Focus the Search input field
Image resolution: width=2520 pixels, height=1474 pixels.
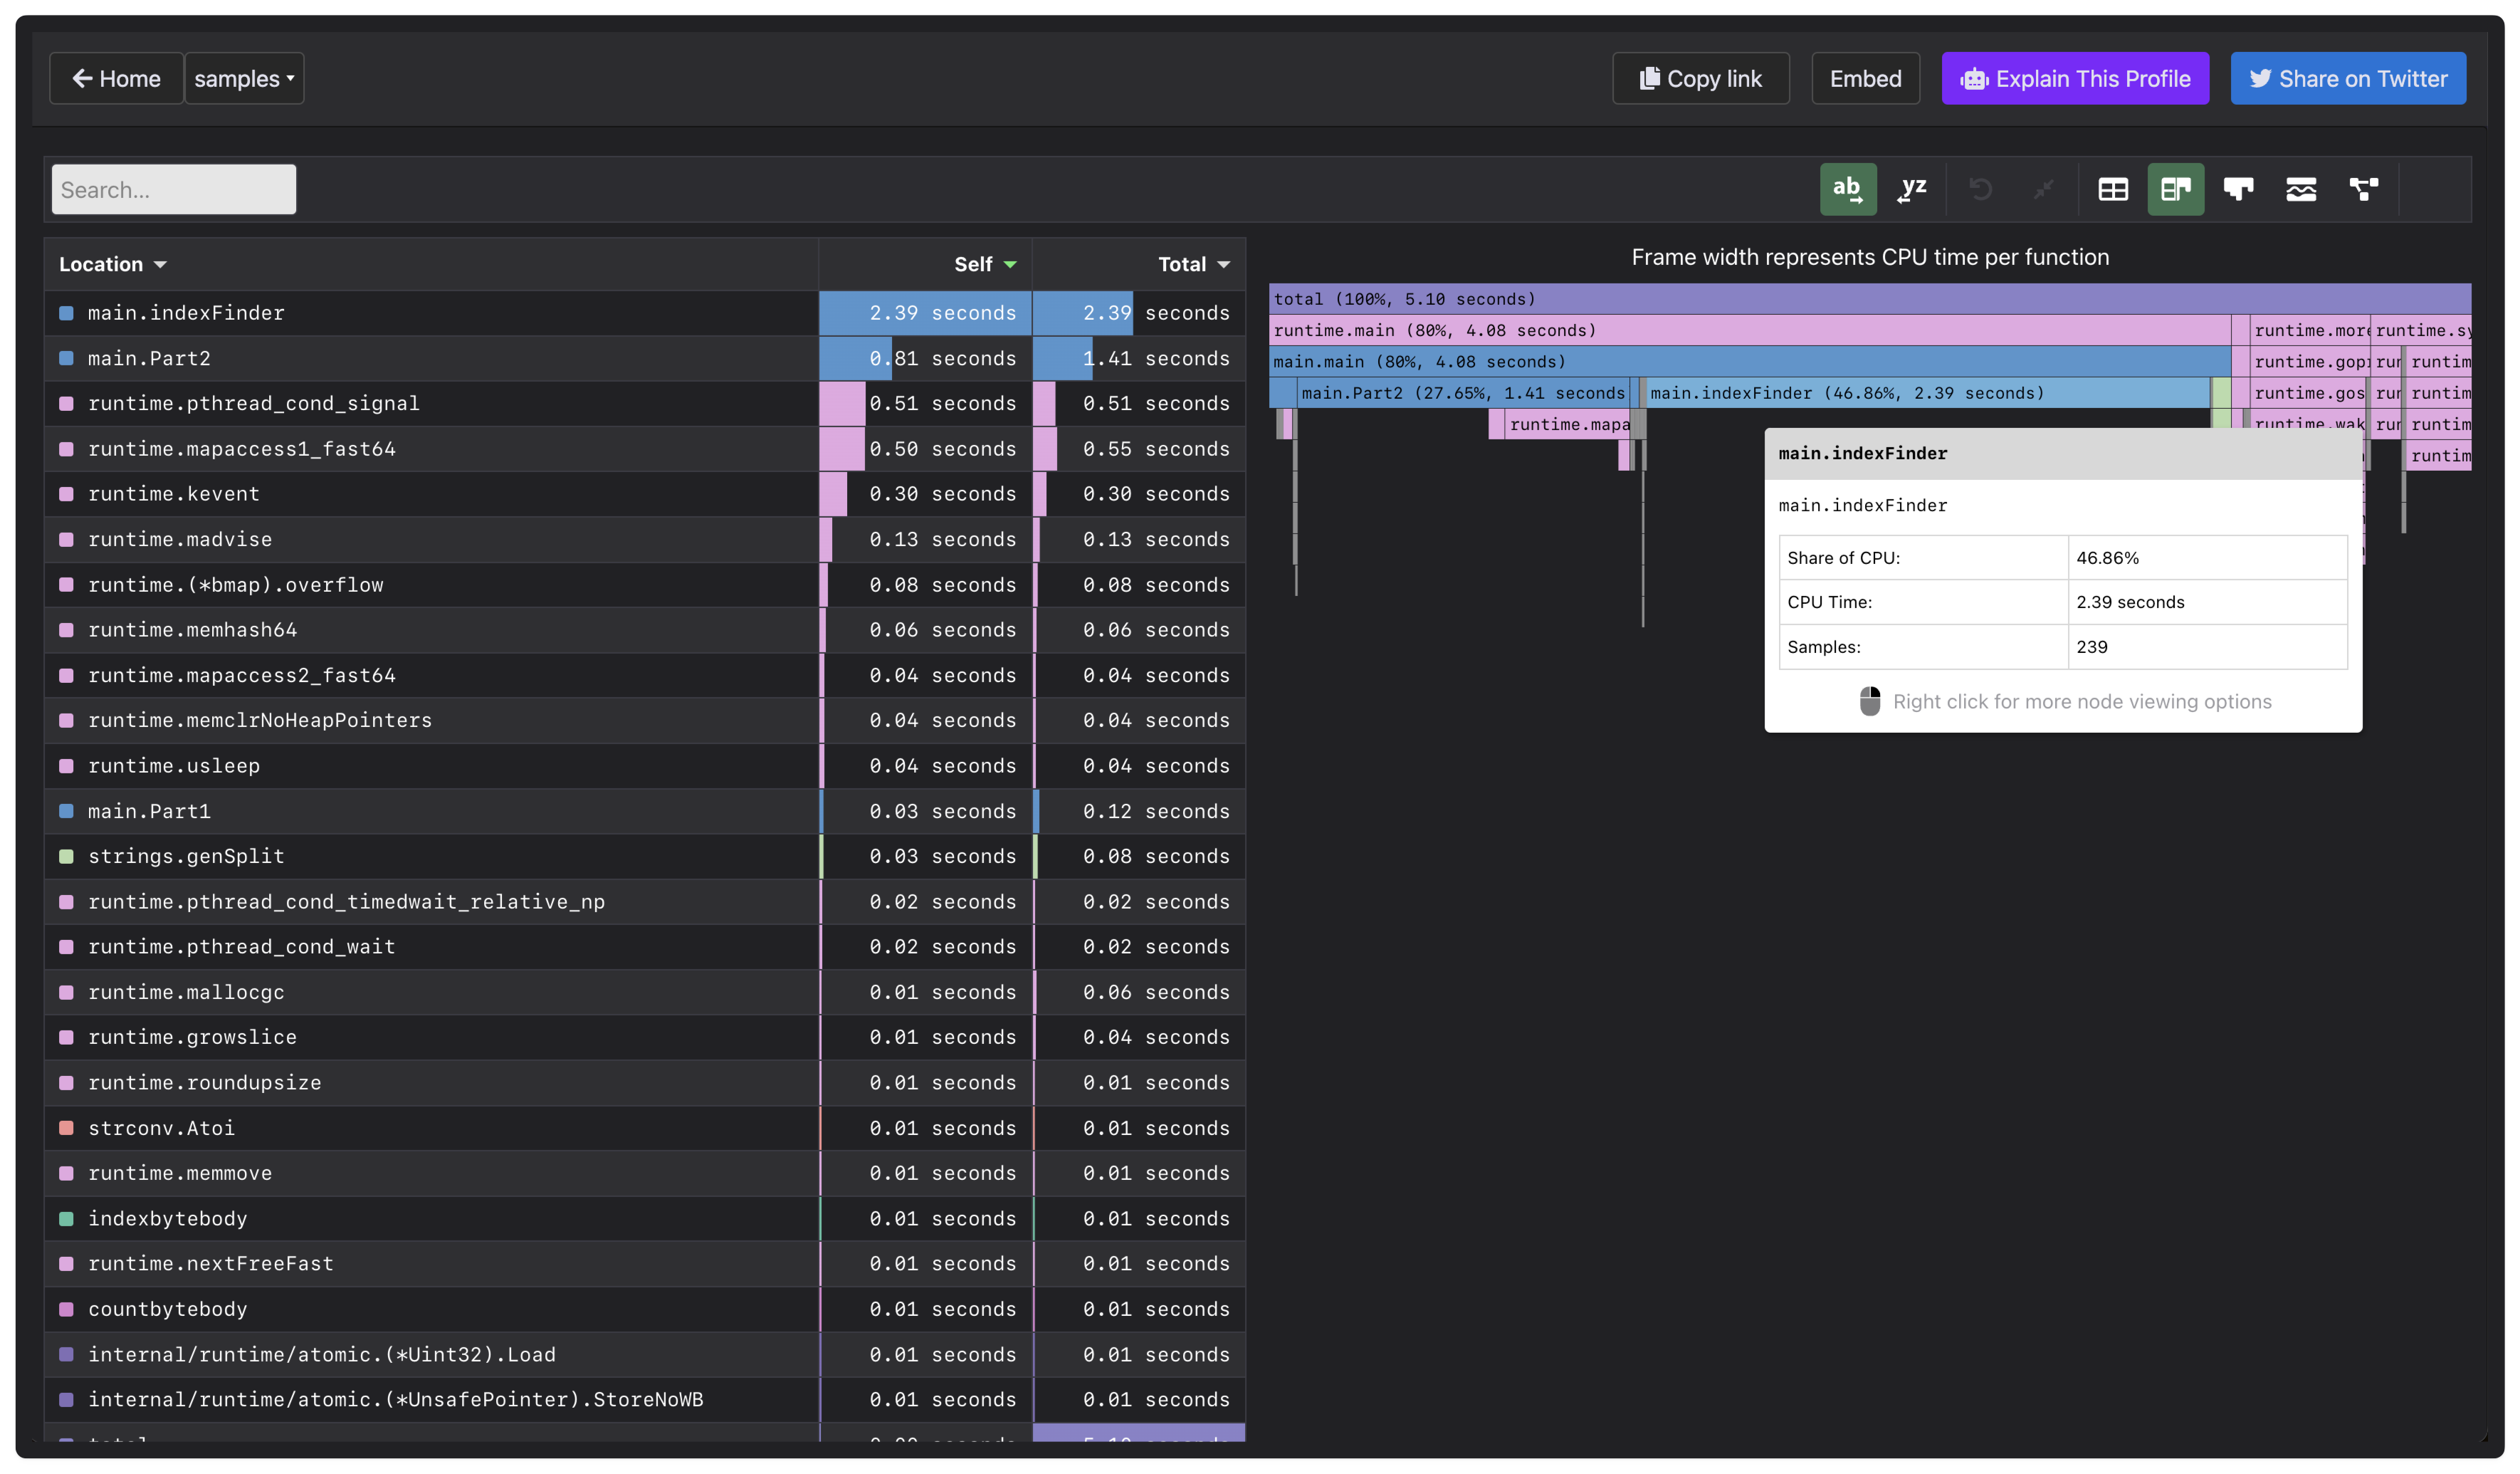pos(174,189)
